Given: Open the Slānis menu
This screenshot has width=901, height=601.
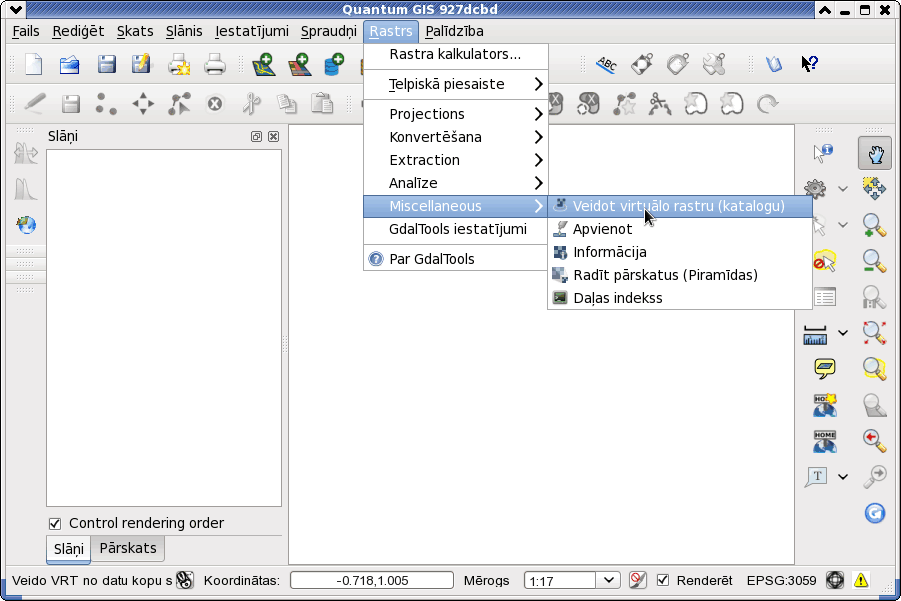Looking at the screenshot, I should pyautogui.click(x=184, y=31).
